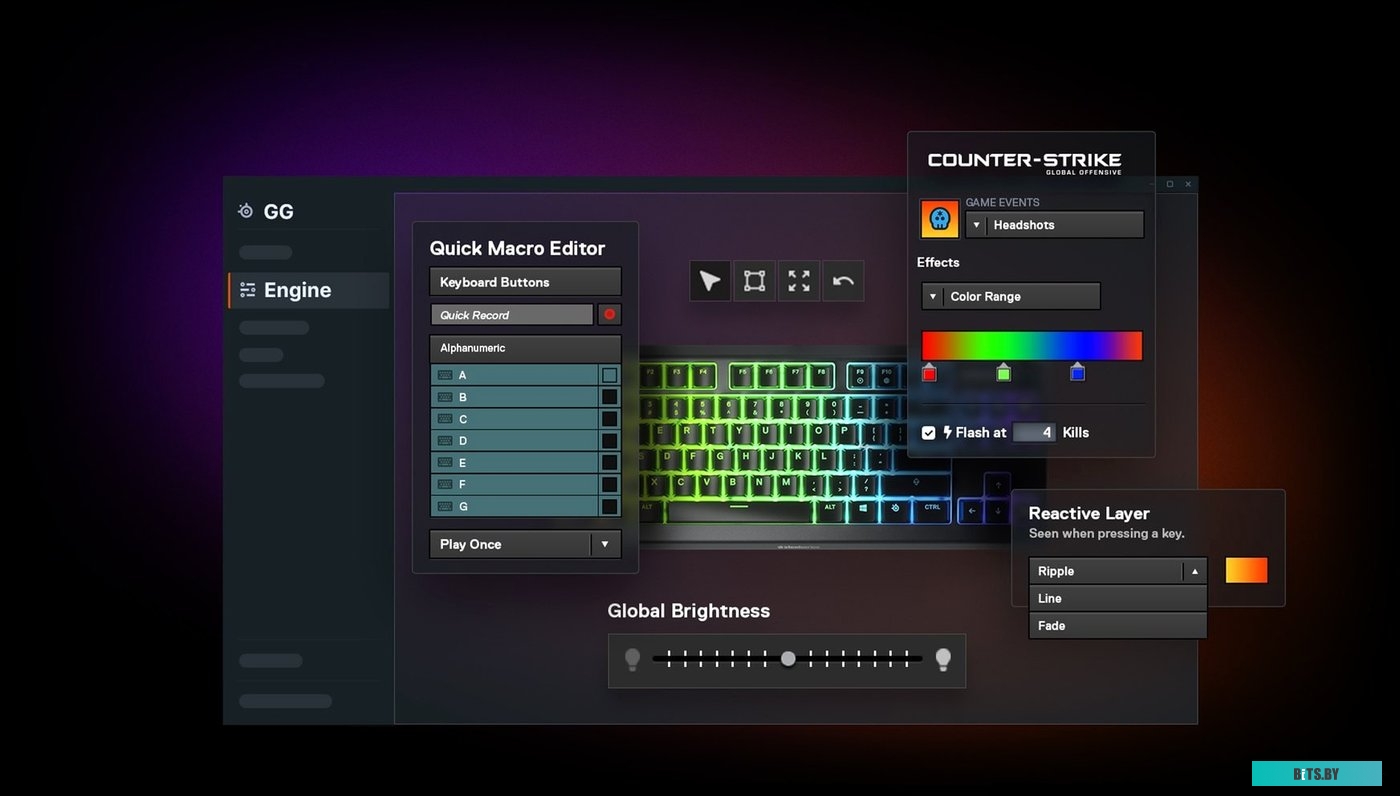Select the pointer cursor tool
The width and height of the screenshot is (1400, 796).
click(710, 281)
